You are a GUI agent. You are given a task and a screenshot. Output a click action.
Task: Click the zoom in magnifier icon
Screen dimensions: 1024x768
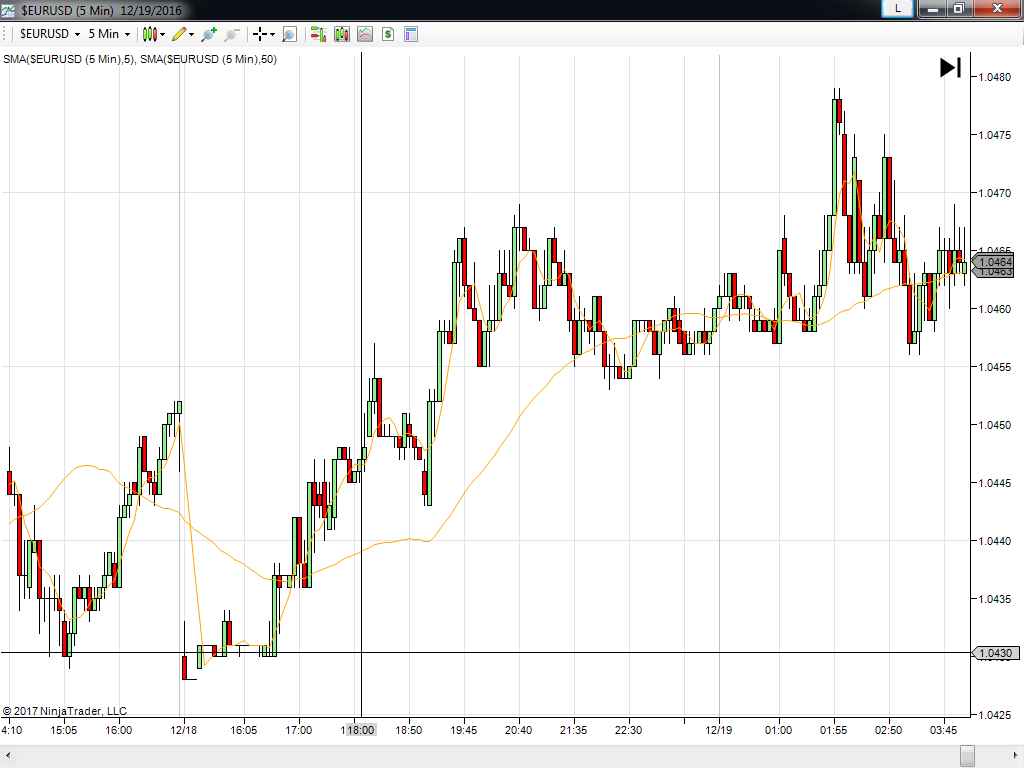(209, 34)
